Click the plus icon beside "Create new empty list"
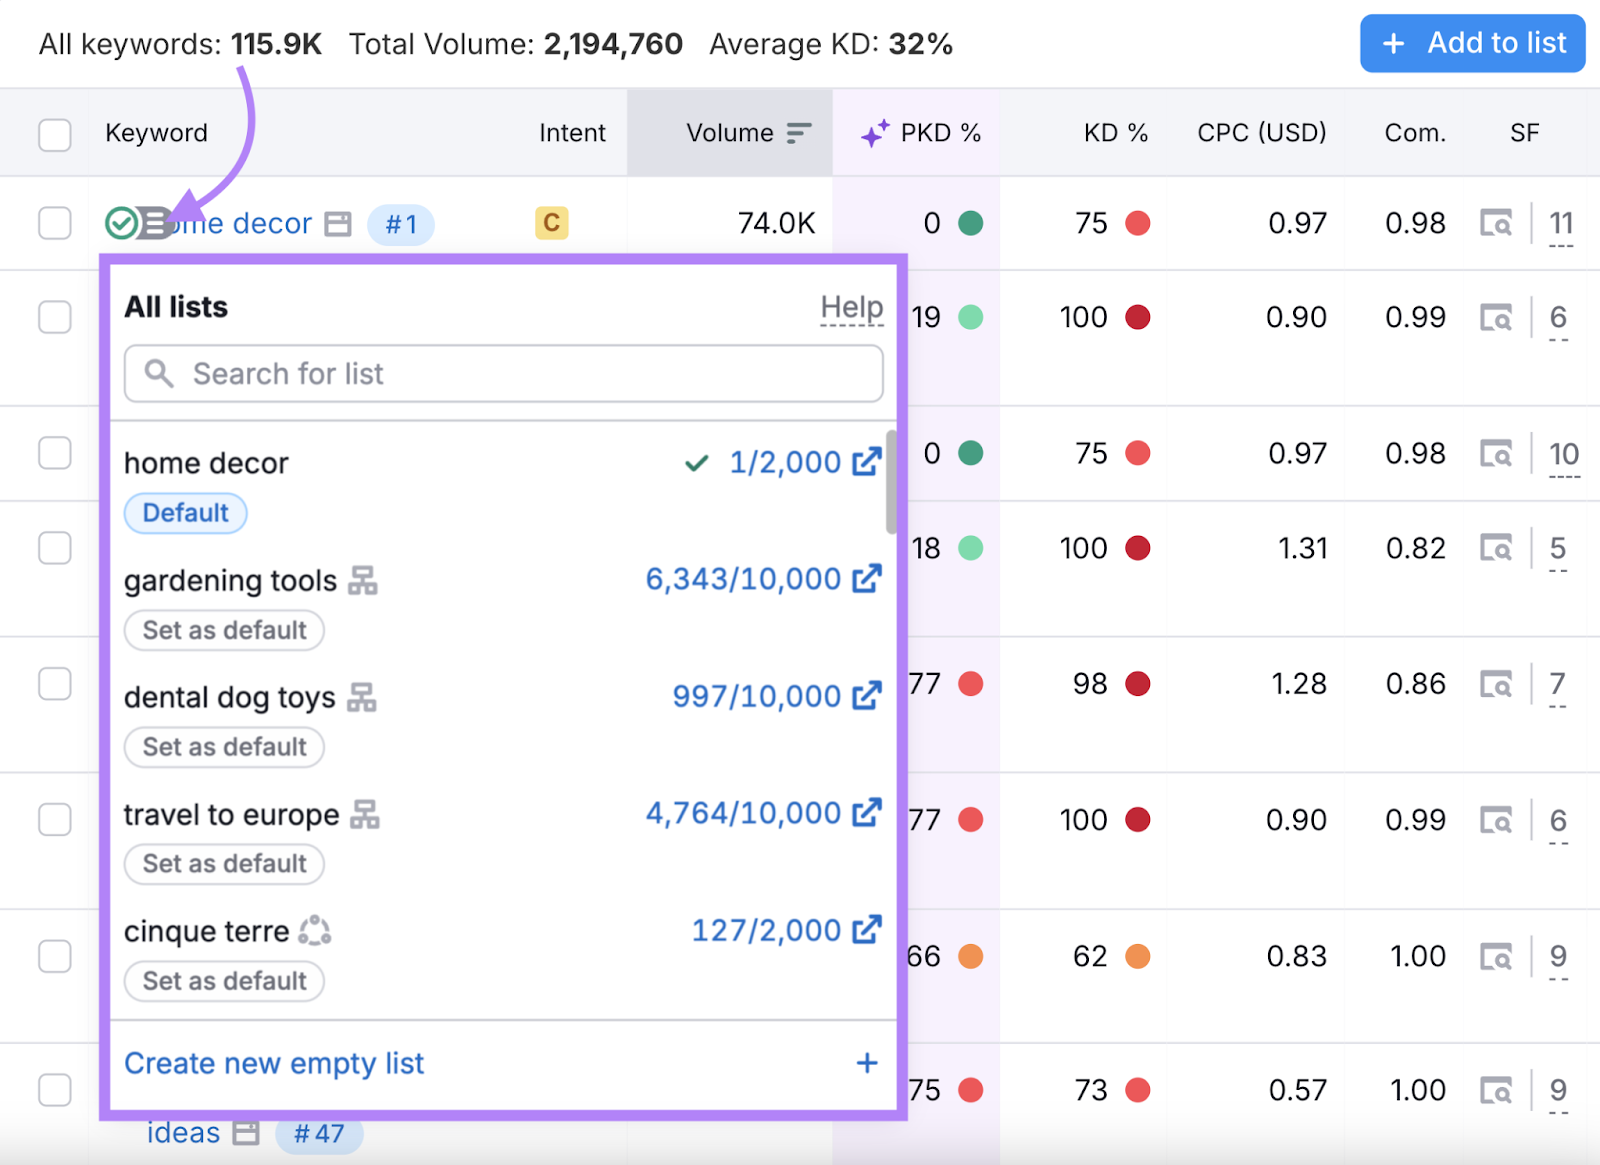Screen dimensions: 1600x1165 click(x=866, y=1063)
